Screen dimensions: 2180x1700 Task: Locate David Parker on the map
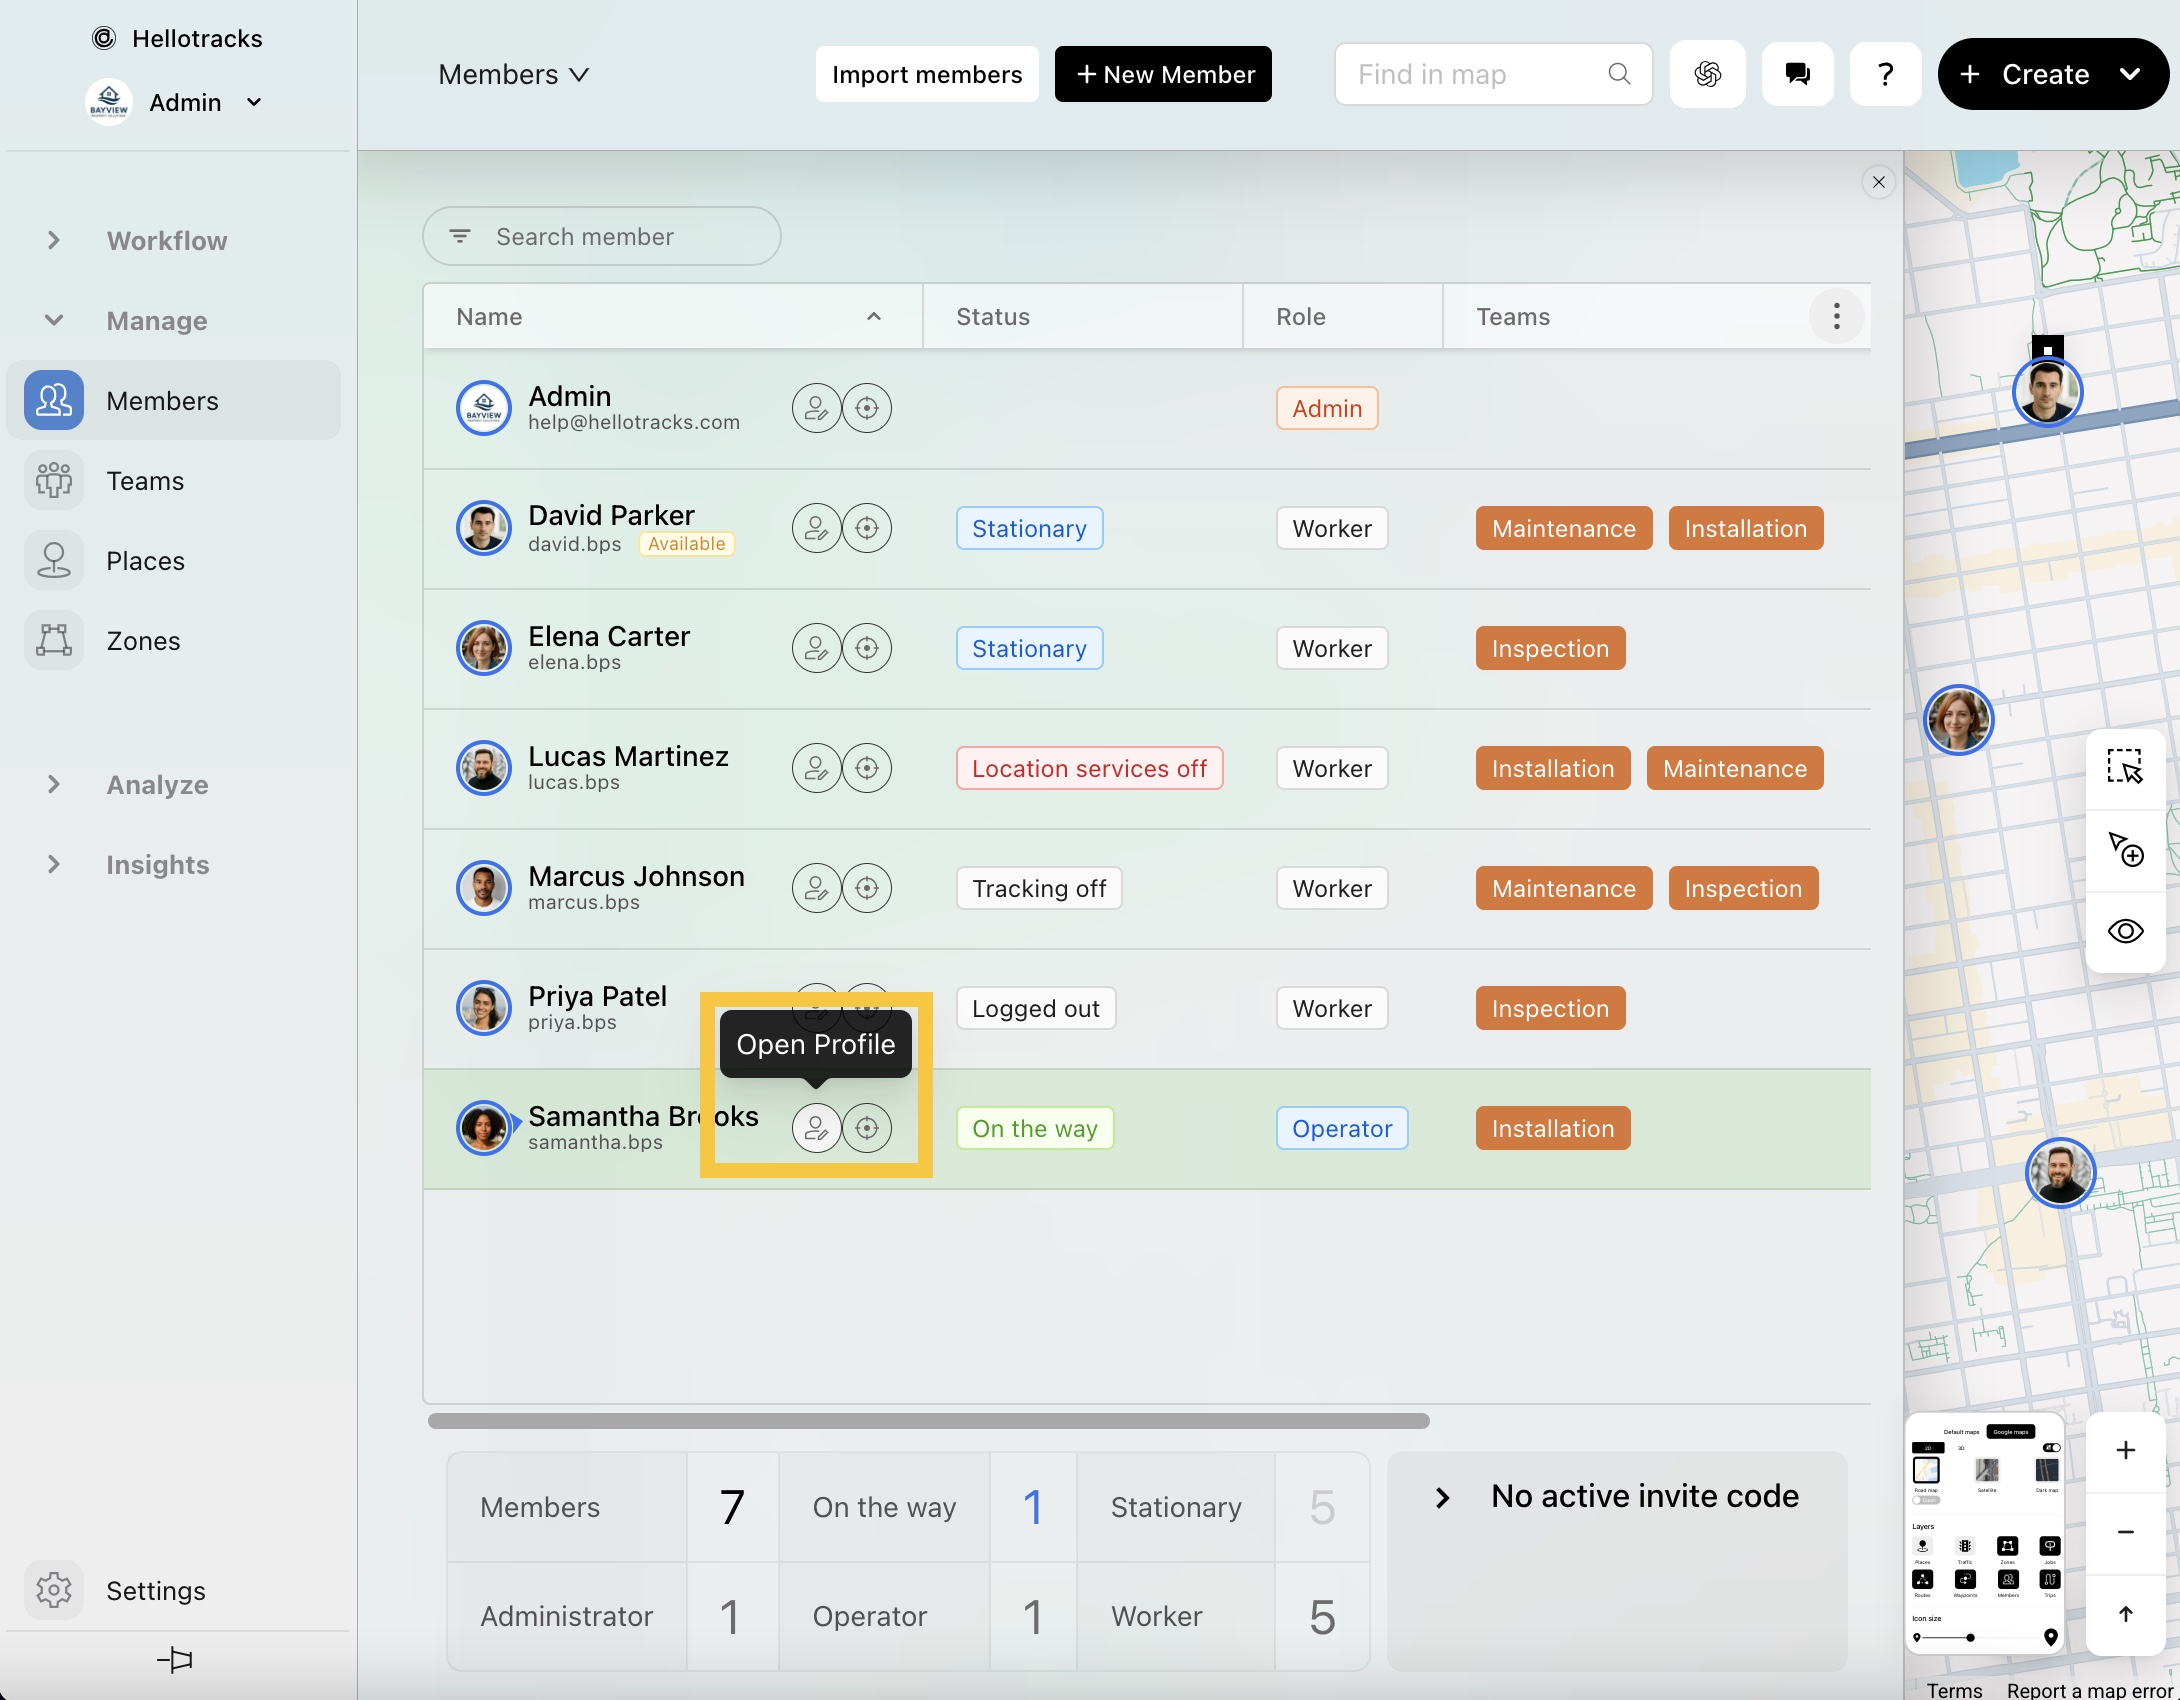pos(867,528)
